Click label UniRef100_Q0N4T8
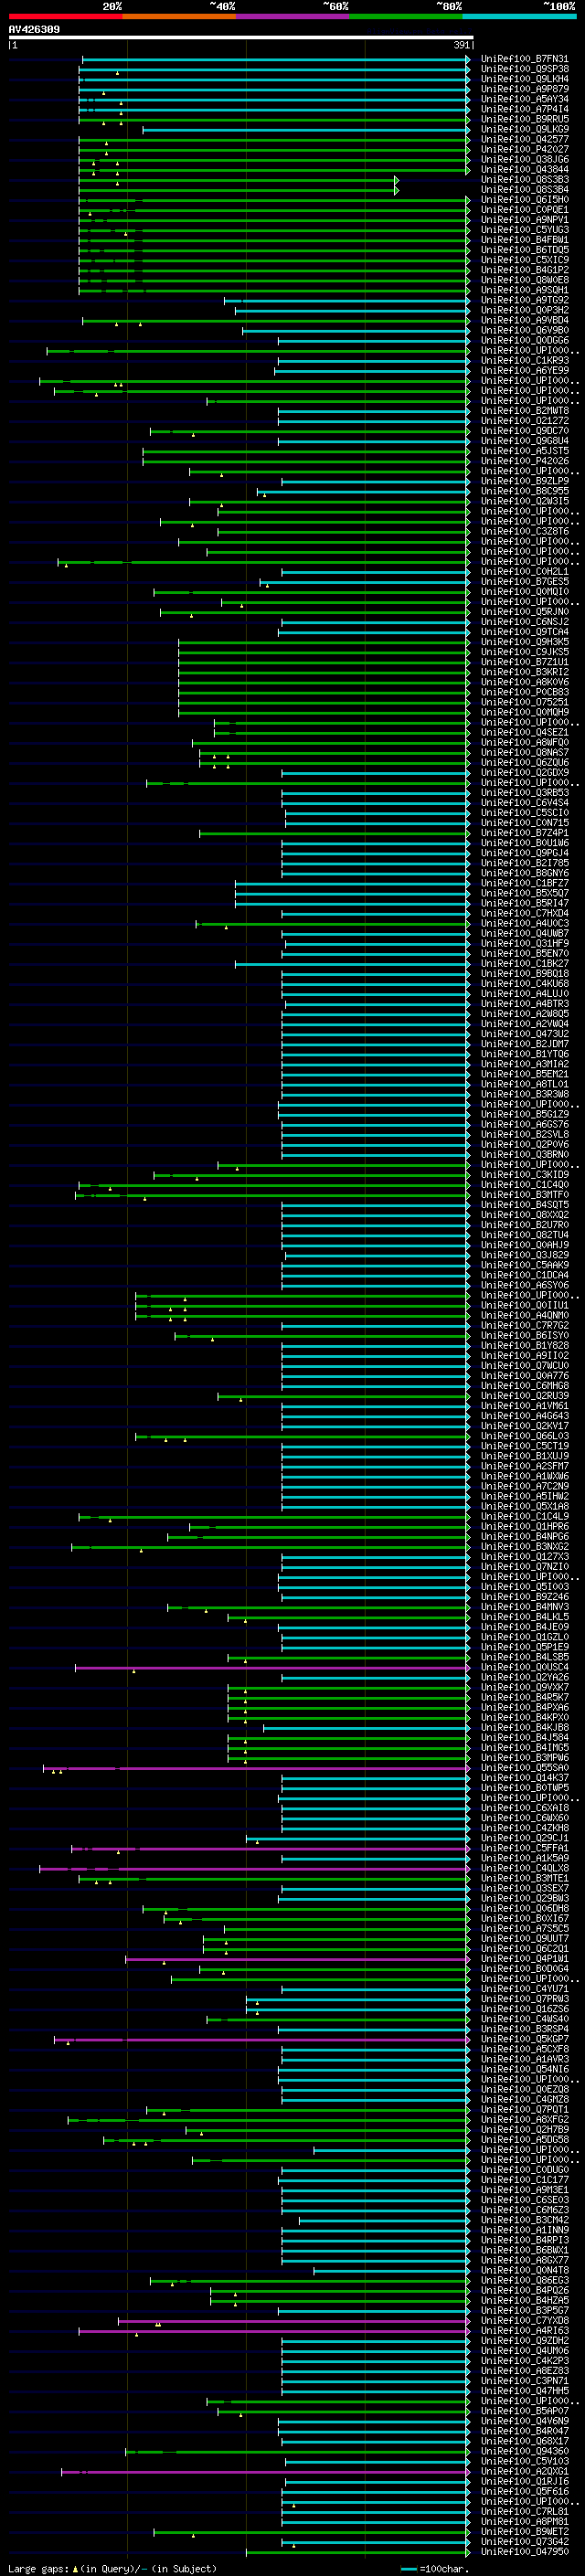This screenshot has width=585, height=2576. point(525,2269)
